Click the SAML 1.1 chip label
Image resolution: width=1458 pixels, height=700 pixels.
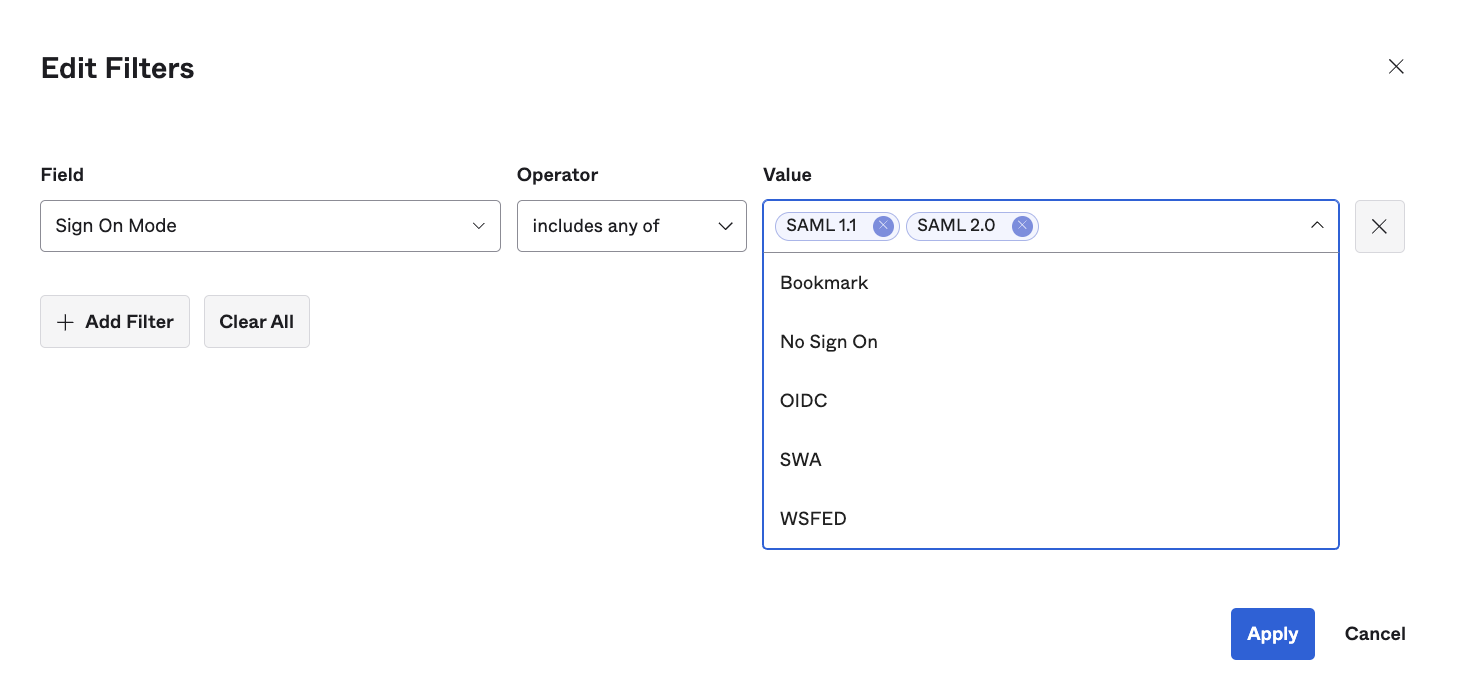pyautogui.click(x=821, y=226)
